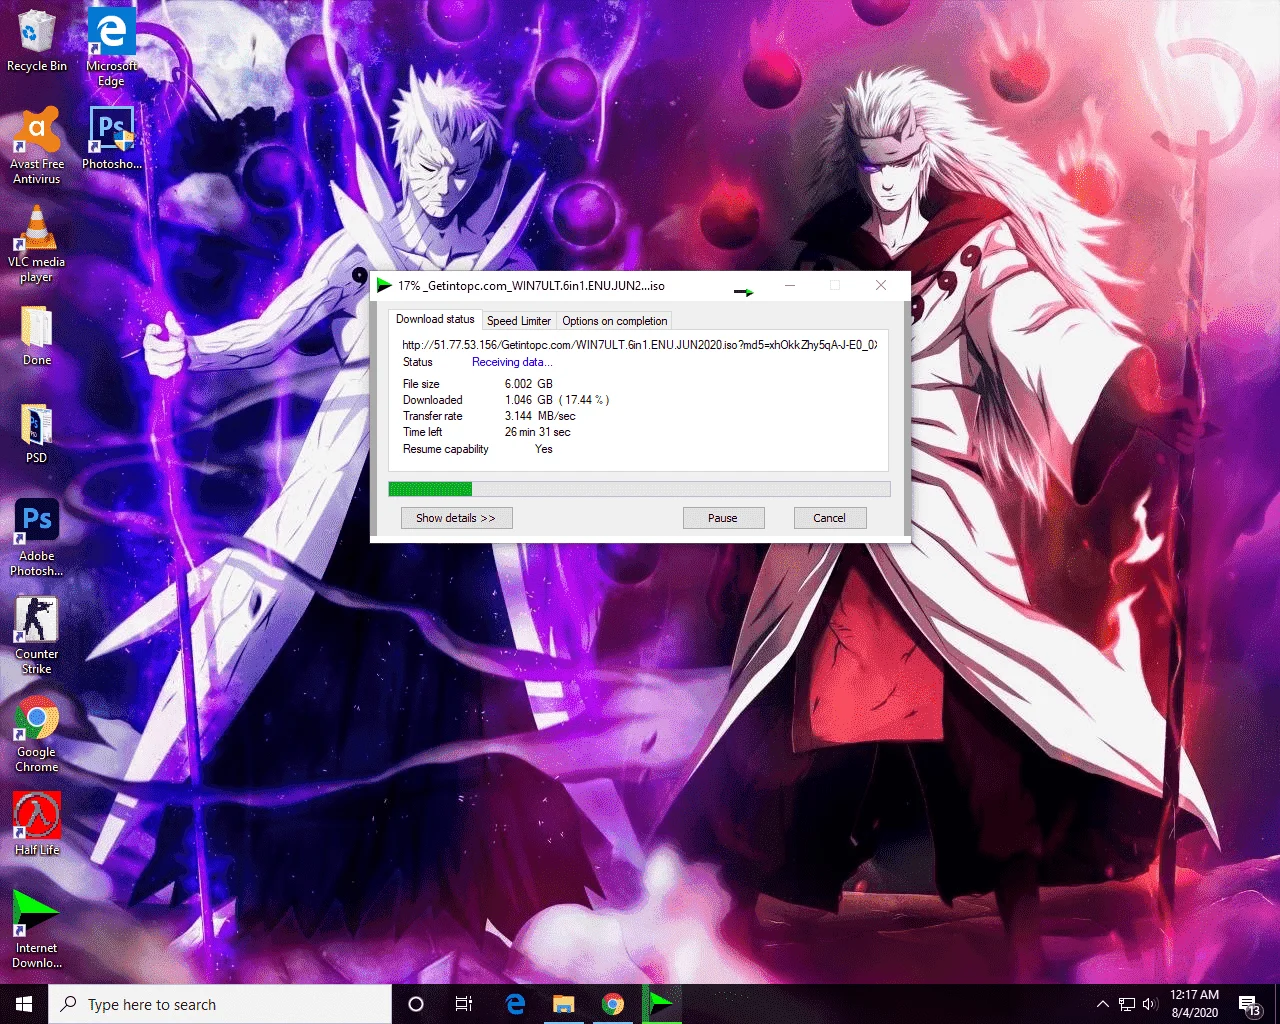Select the Adobe Photosh... desktop shortcut
Screen dimensions: 1280x1024
pyautogui.click(x=37, y=538)
